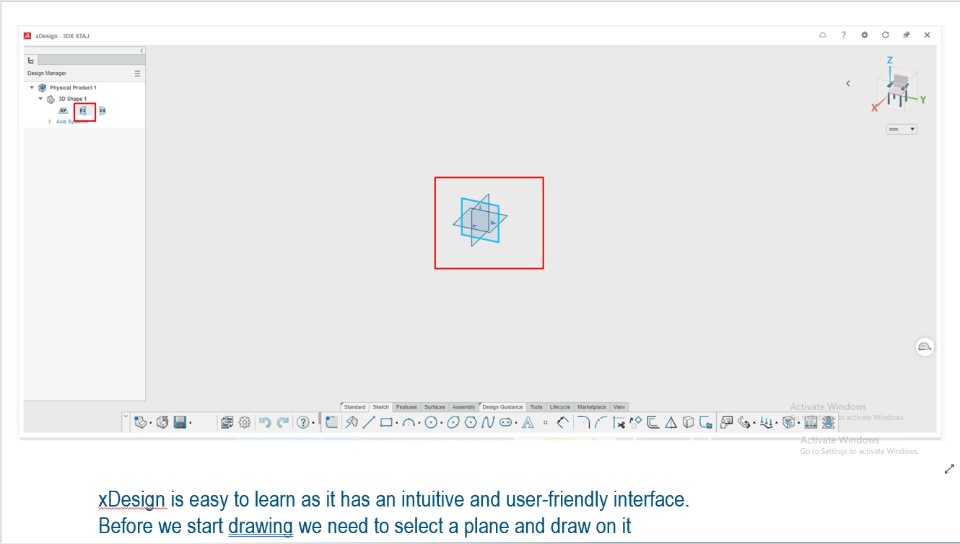Viewport: 960px width, 544px height.
Task: Open the mm units dropdown
Action: pos(901,129)
